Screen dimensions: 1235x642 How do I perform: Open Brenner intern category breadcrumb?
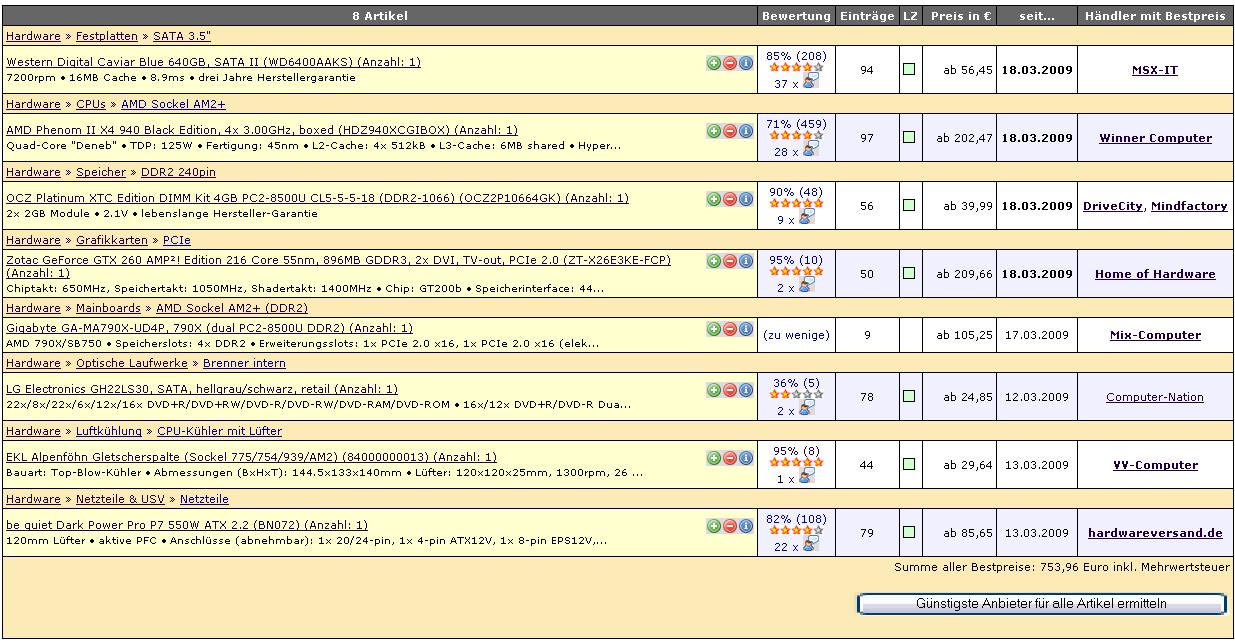[244, 363]
